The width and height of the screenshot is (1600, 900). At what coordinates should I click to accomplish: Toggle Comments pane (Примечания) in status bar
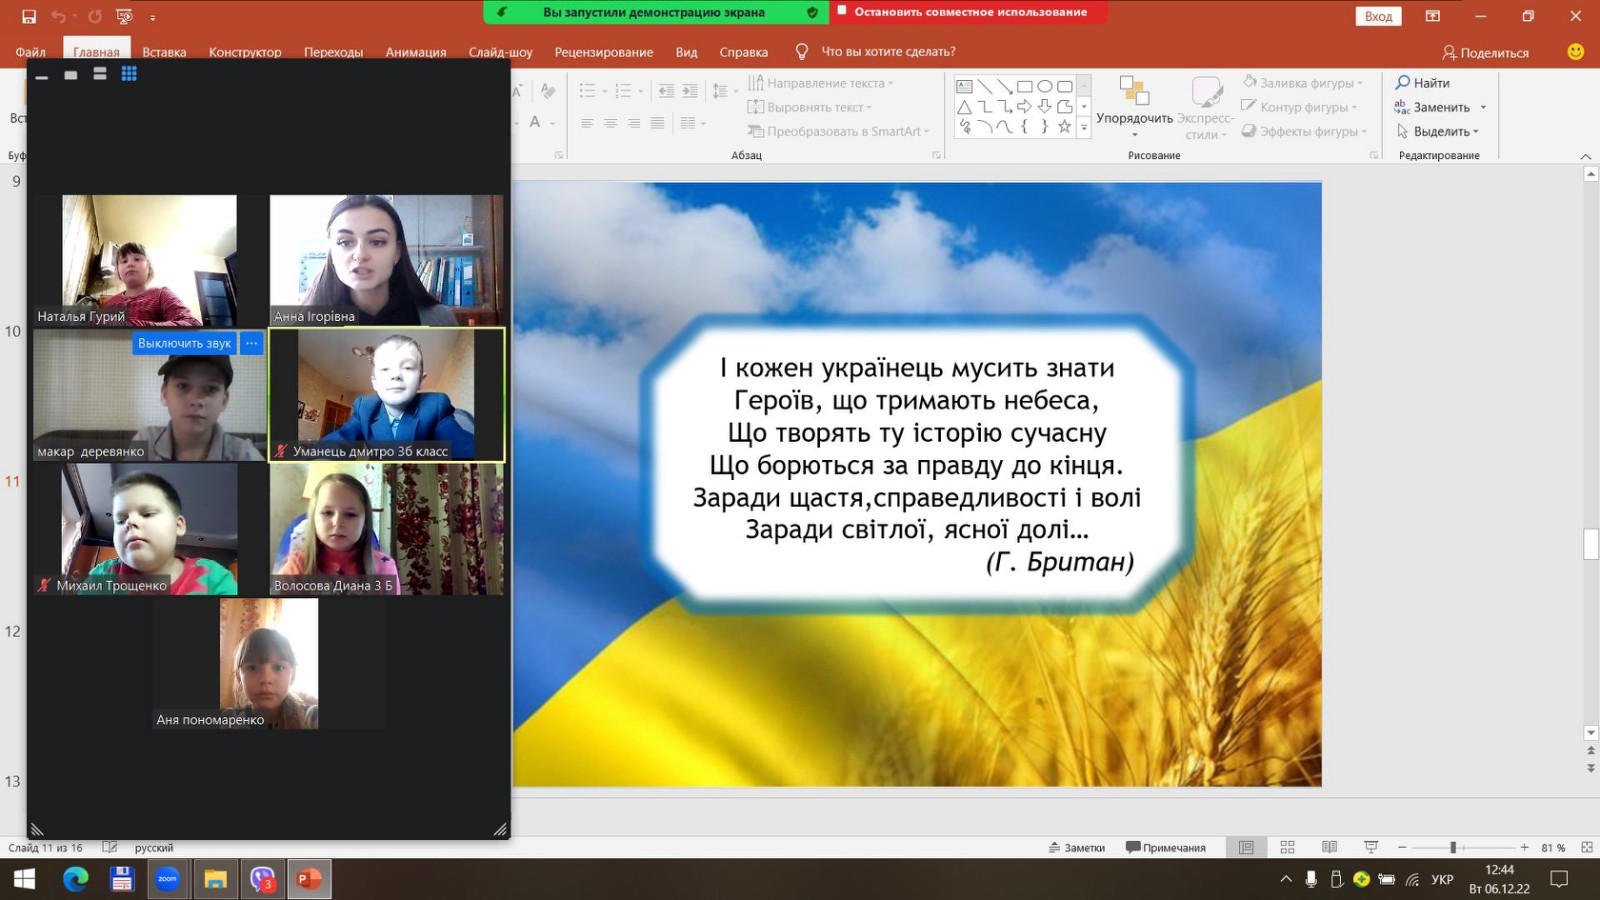click(1166, 847)
